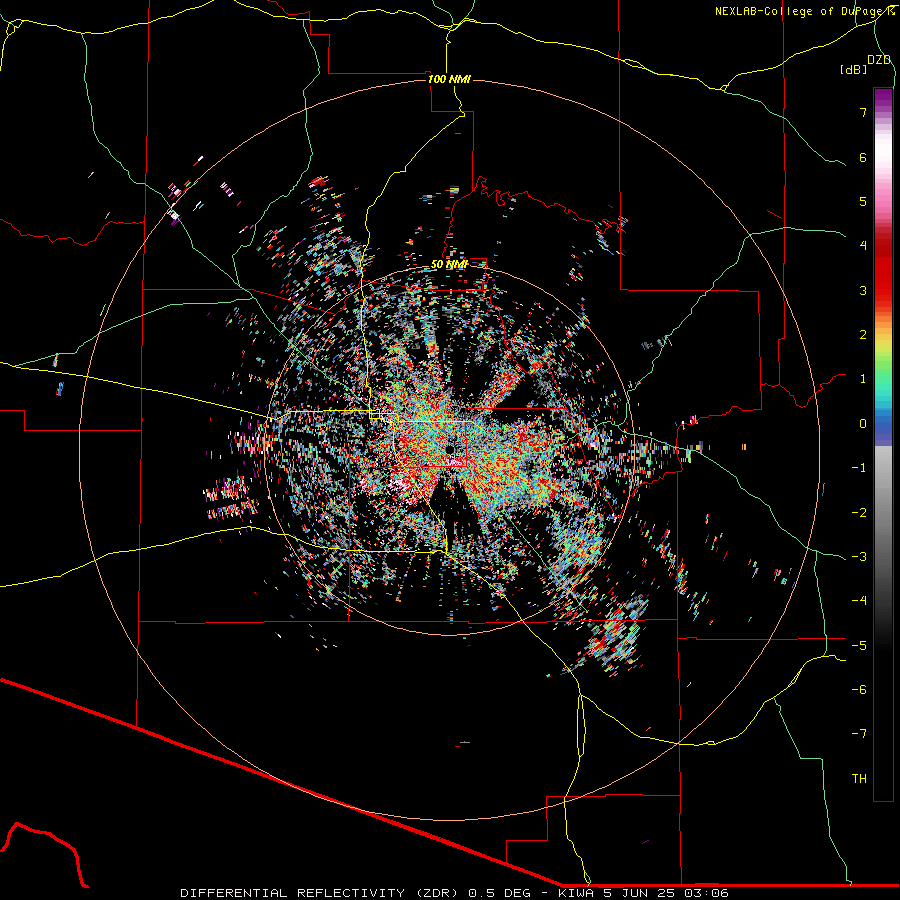Click the "0.5 DEG" elevation text in the caption

click(499, 893)
